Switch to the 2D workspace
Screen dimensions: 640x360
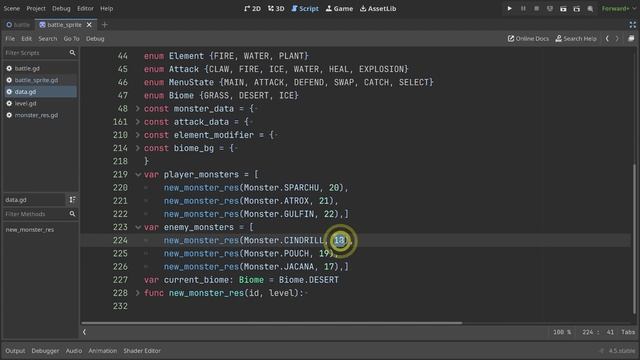[x=252, y=9]
